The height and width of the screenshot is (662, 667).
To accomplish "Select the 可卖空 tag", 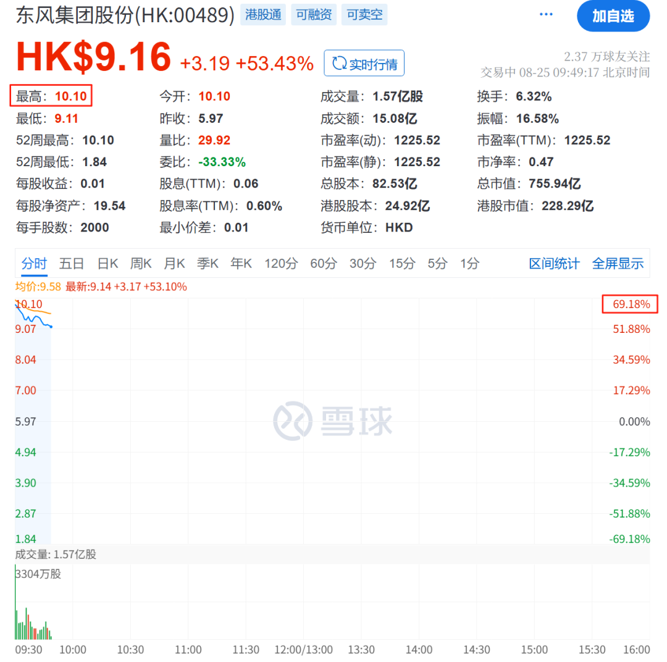I will 365,15.
